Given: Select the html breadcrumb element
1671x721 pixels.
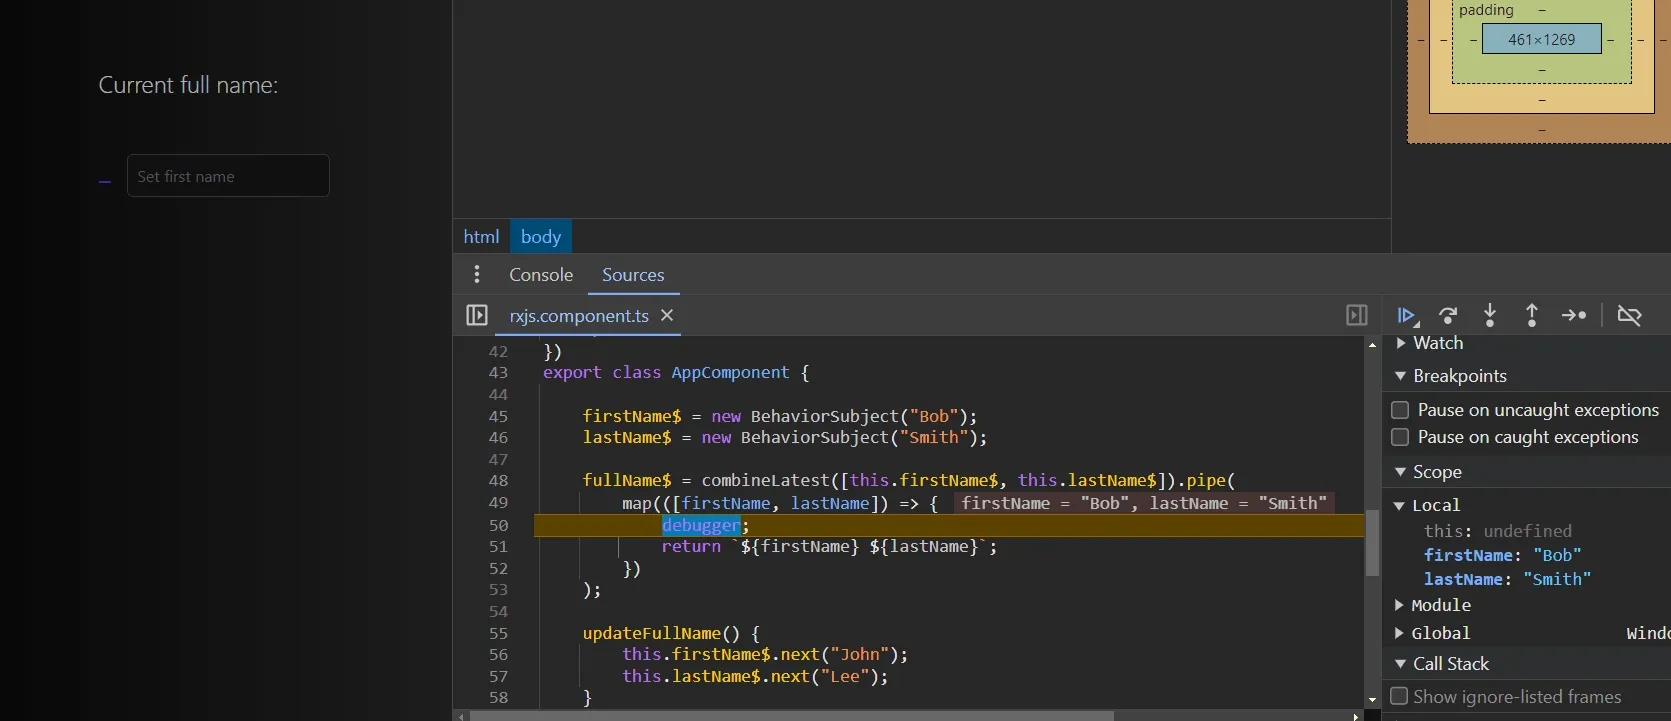Looking at the screenshot, I should (x=481, y=237).
